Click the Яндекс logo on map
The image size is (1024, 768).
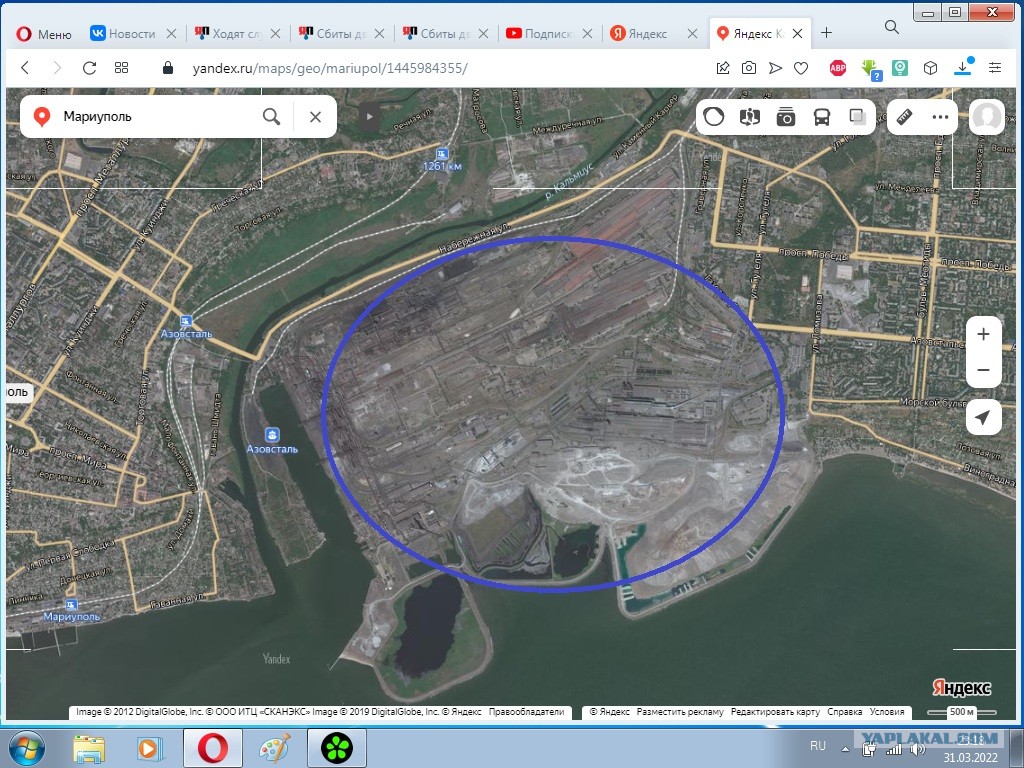tap(961, 688)
